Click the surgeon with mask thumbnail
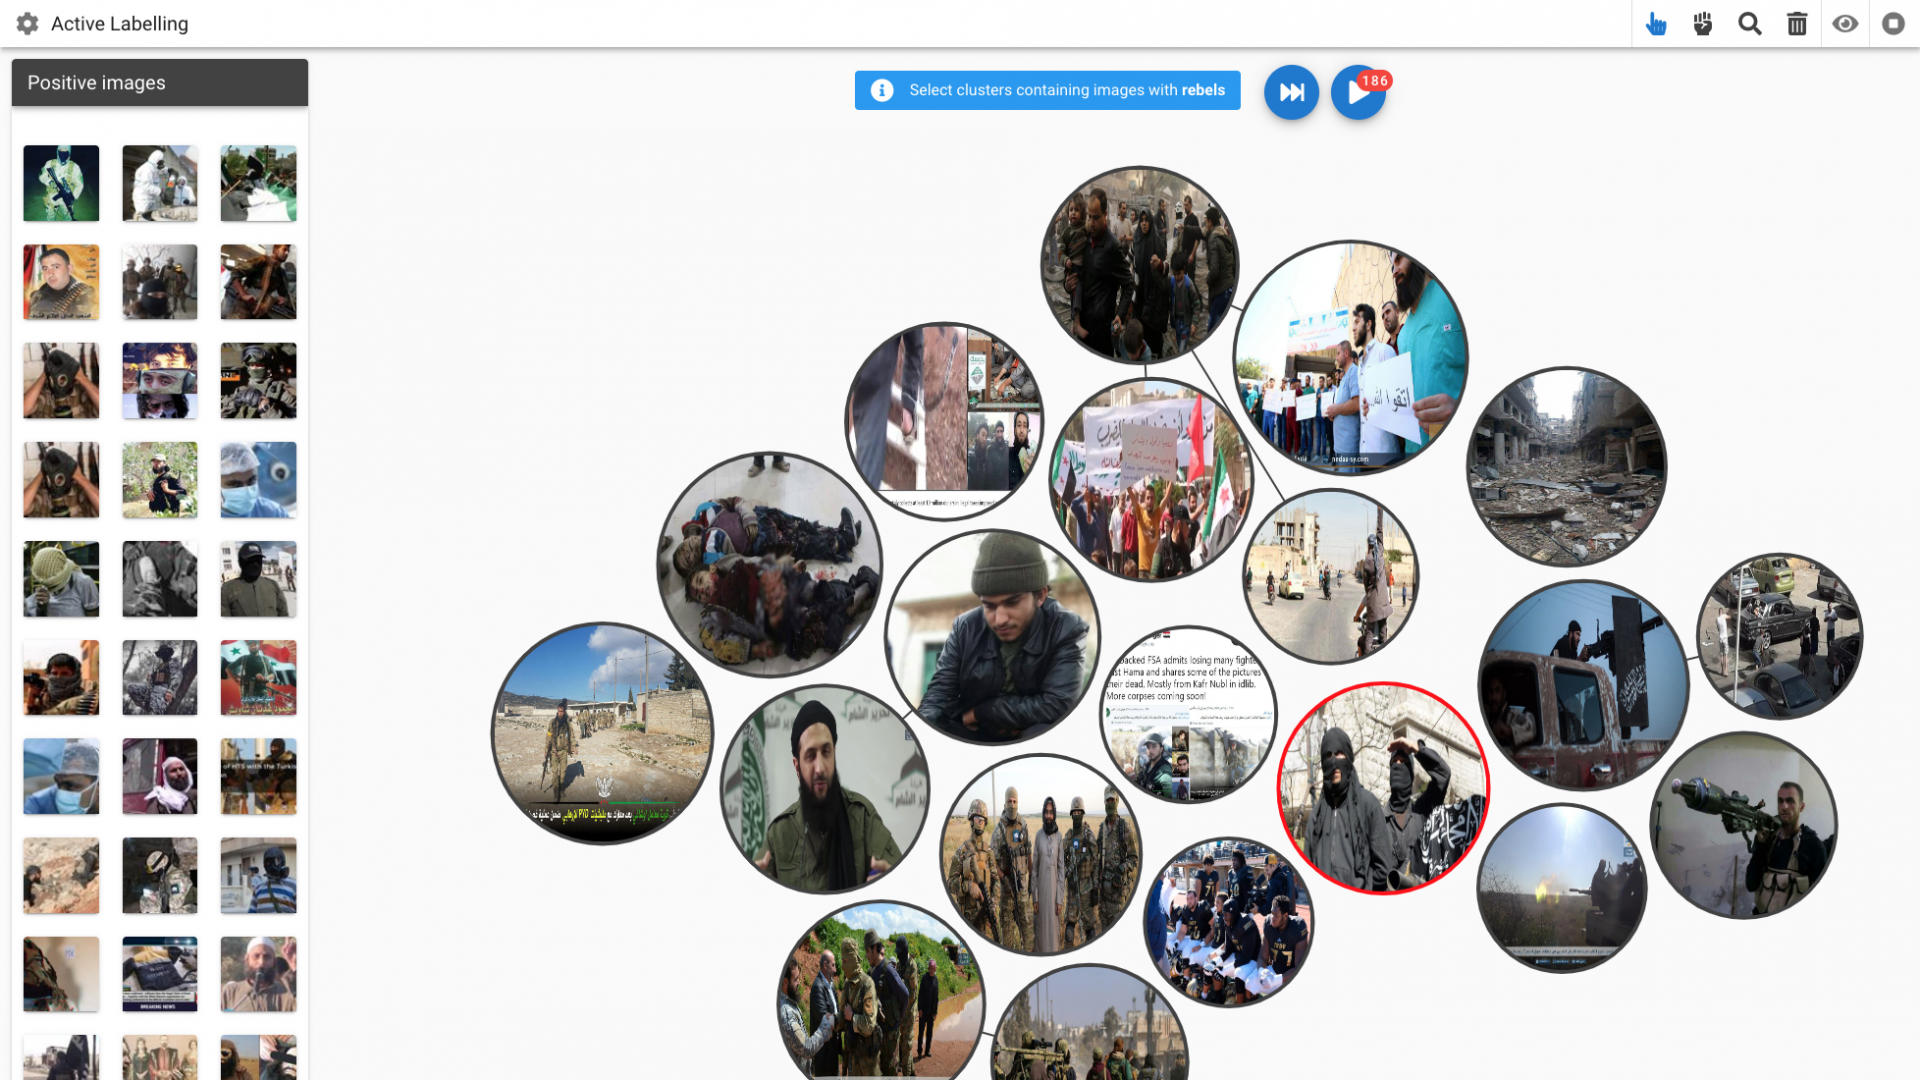Viewport: 1920px width, 1080px height. click(x=258, y=480)
